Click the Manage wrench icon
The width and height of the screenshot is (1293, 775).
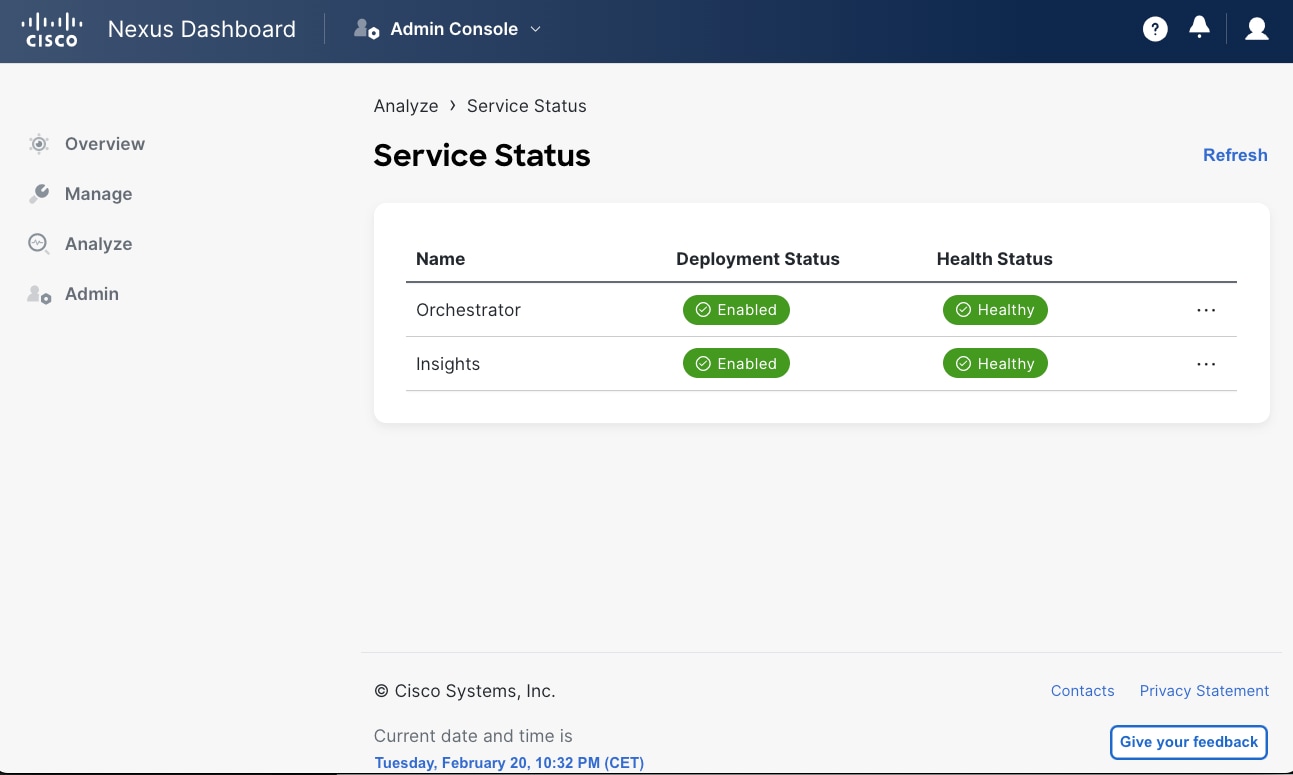point(39,194)
